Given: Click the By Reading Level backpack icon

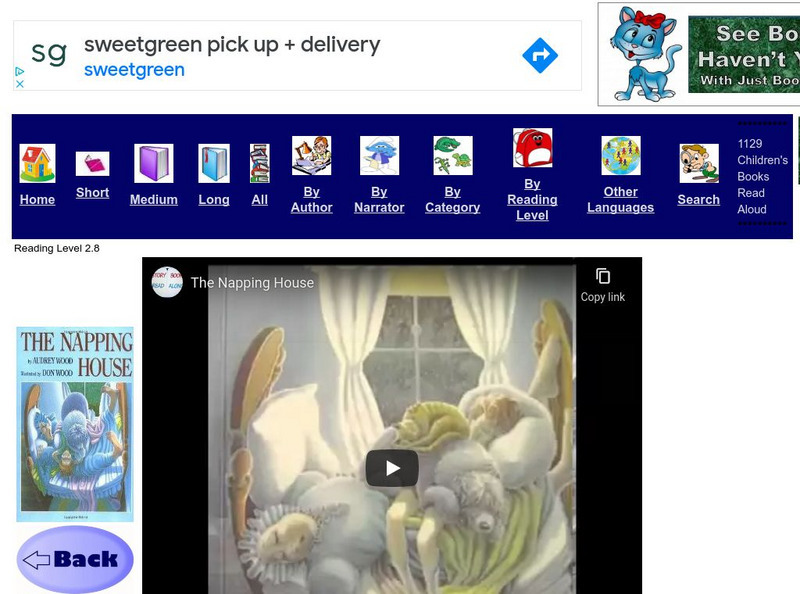Looking at the screenshot, I should pyautogui.click(x=532, y=147).
